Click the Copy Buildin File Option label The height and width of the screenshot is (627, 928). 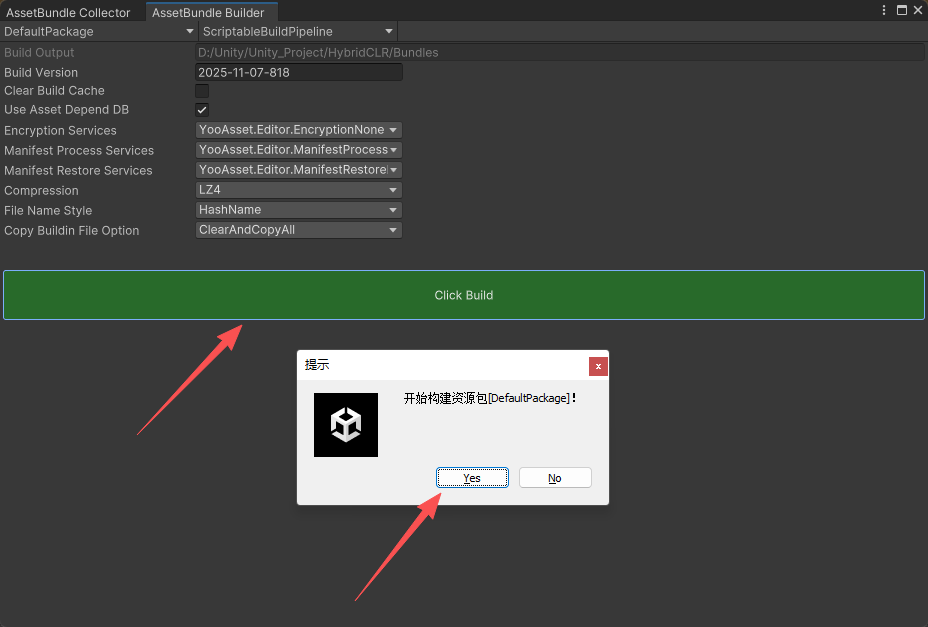[x=72, y=231]
